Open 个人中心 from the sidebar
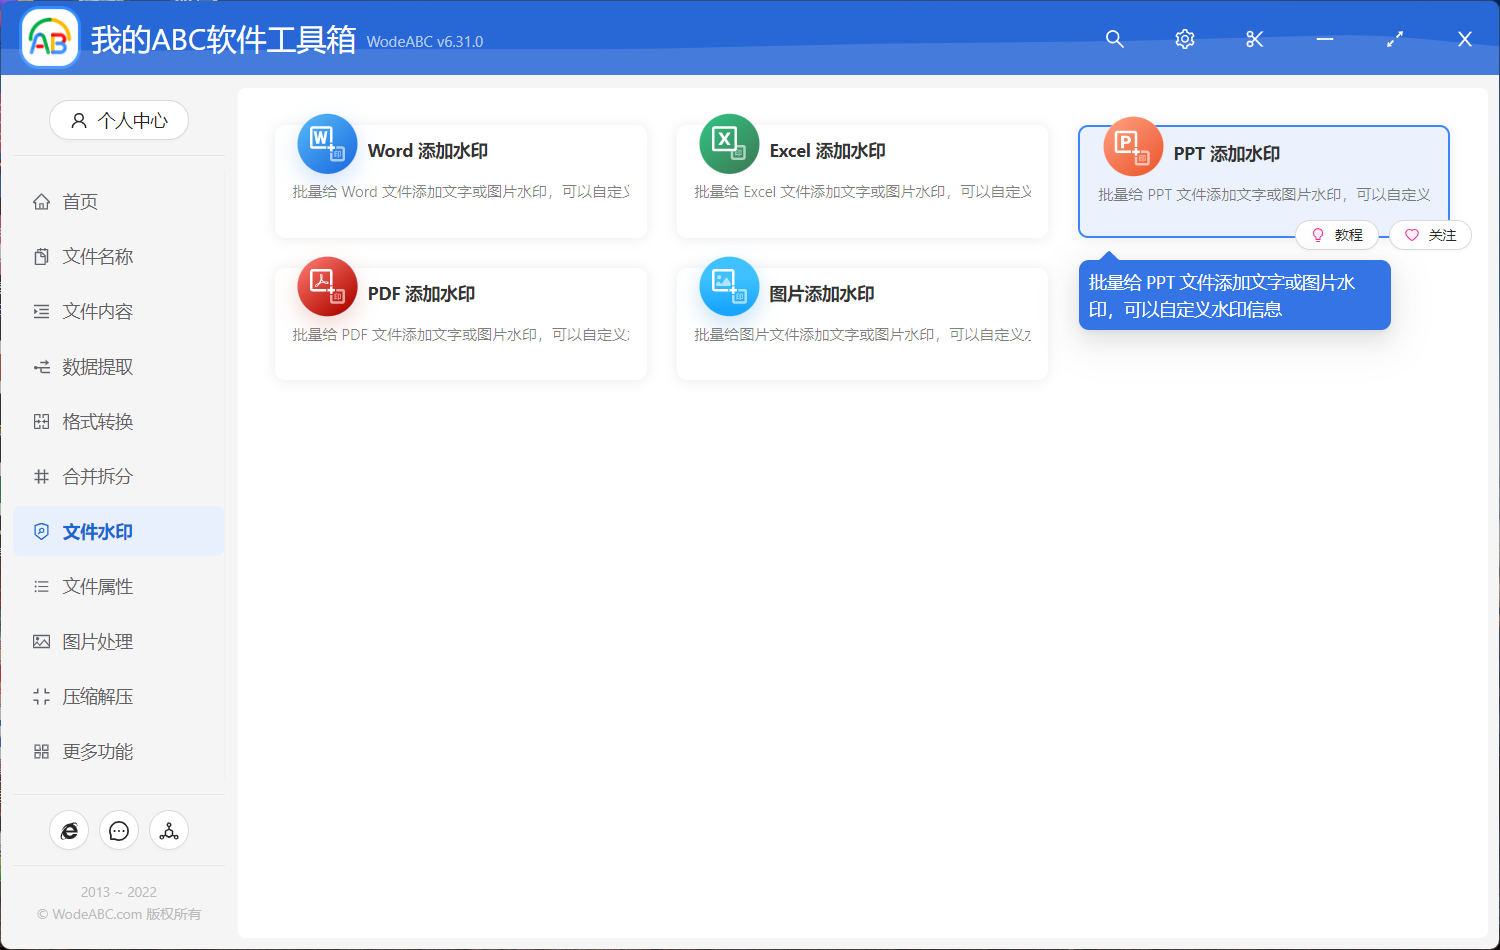The image size is (1500, 950). tap(119, 120)
